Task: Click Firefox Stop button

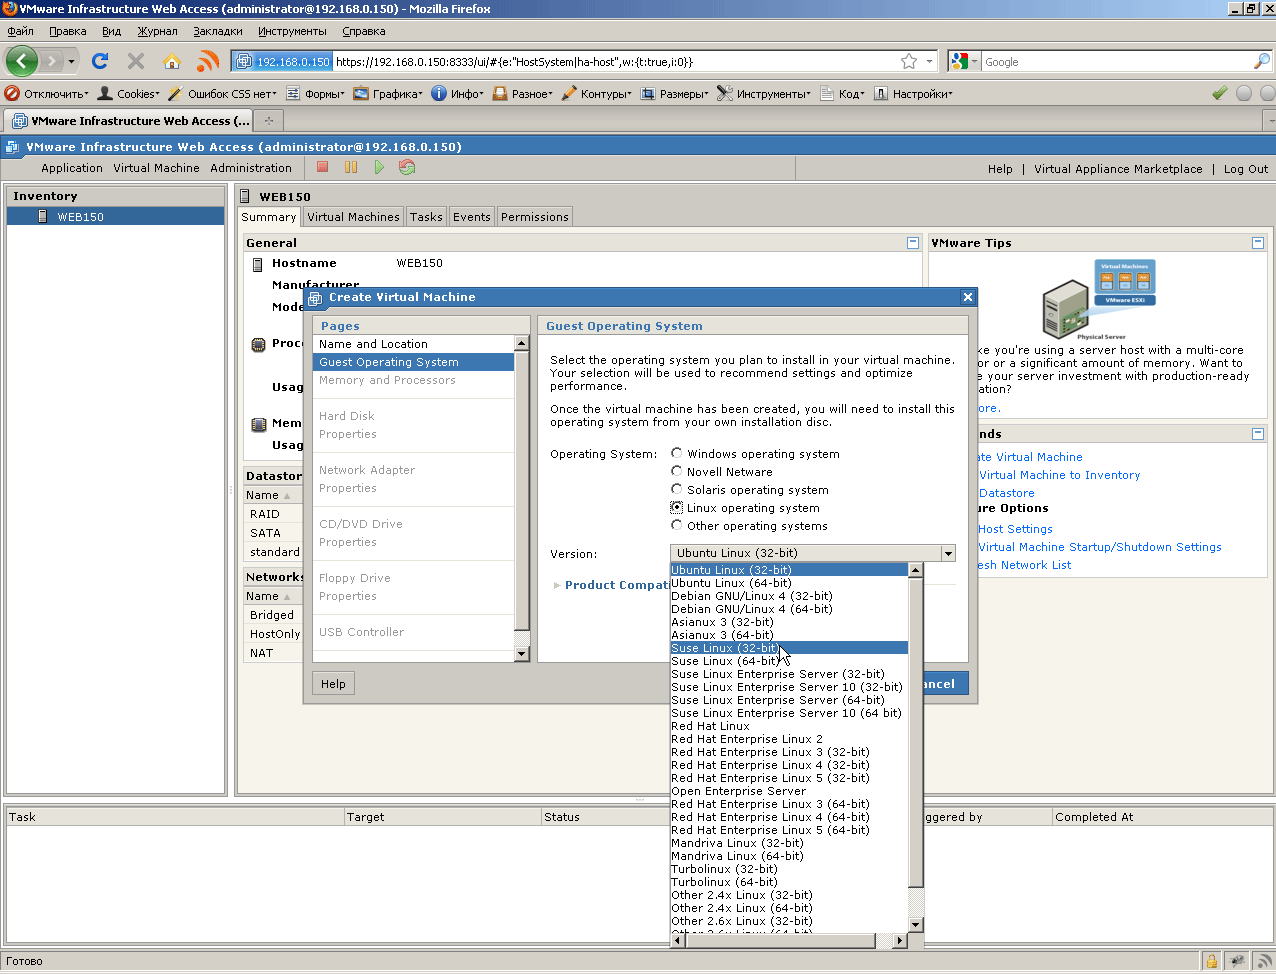Action: [x=136, y=61]
